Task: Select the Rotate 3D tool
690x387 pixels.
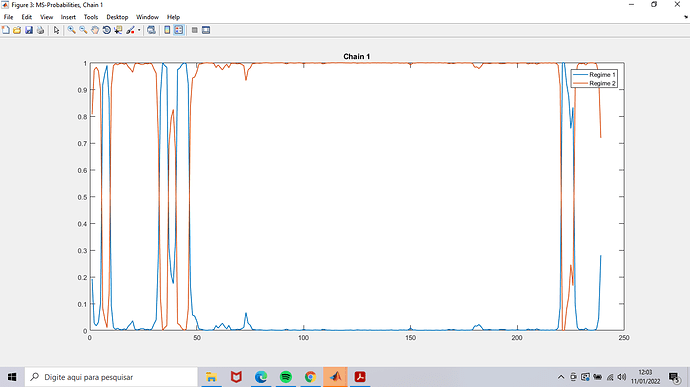Action: 106,30
